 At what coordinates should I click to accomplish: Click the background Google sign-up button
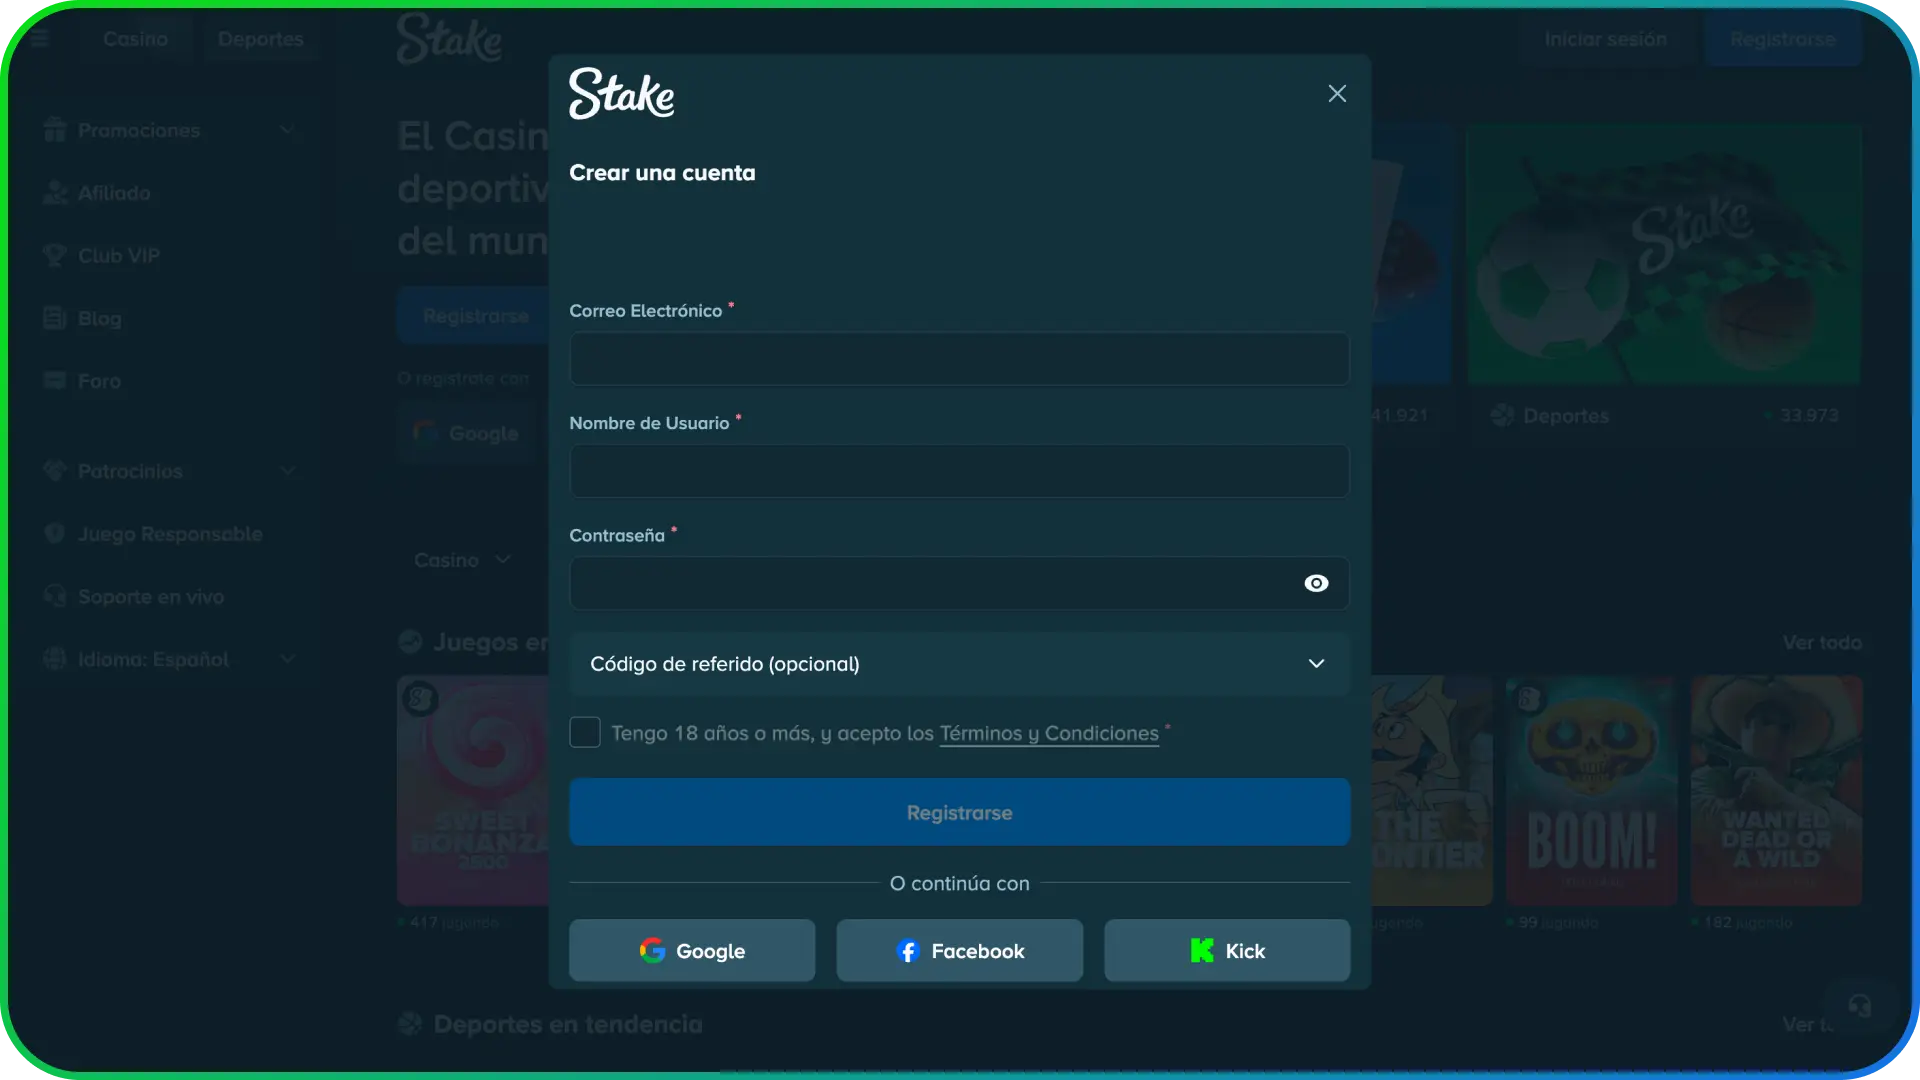pyautogui.click(x=468, y=433)
